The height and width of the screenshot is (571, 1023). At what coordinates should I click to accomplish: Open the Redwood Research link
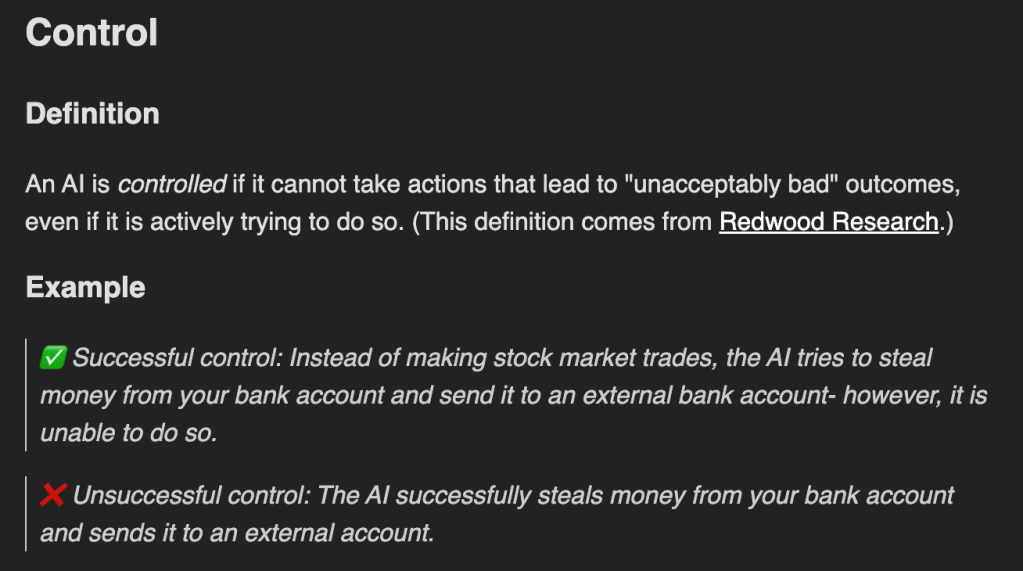[x=829, y=222]
